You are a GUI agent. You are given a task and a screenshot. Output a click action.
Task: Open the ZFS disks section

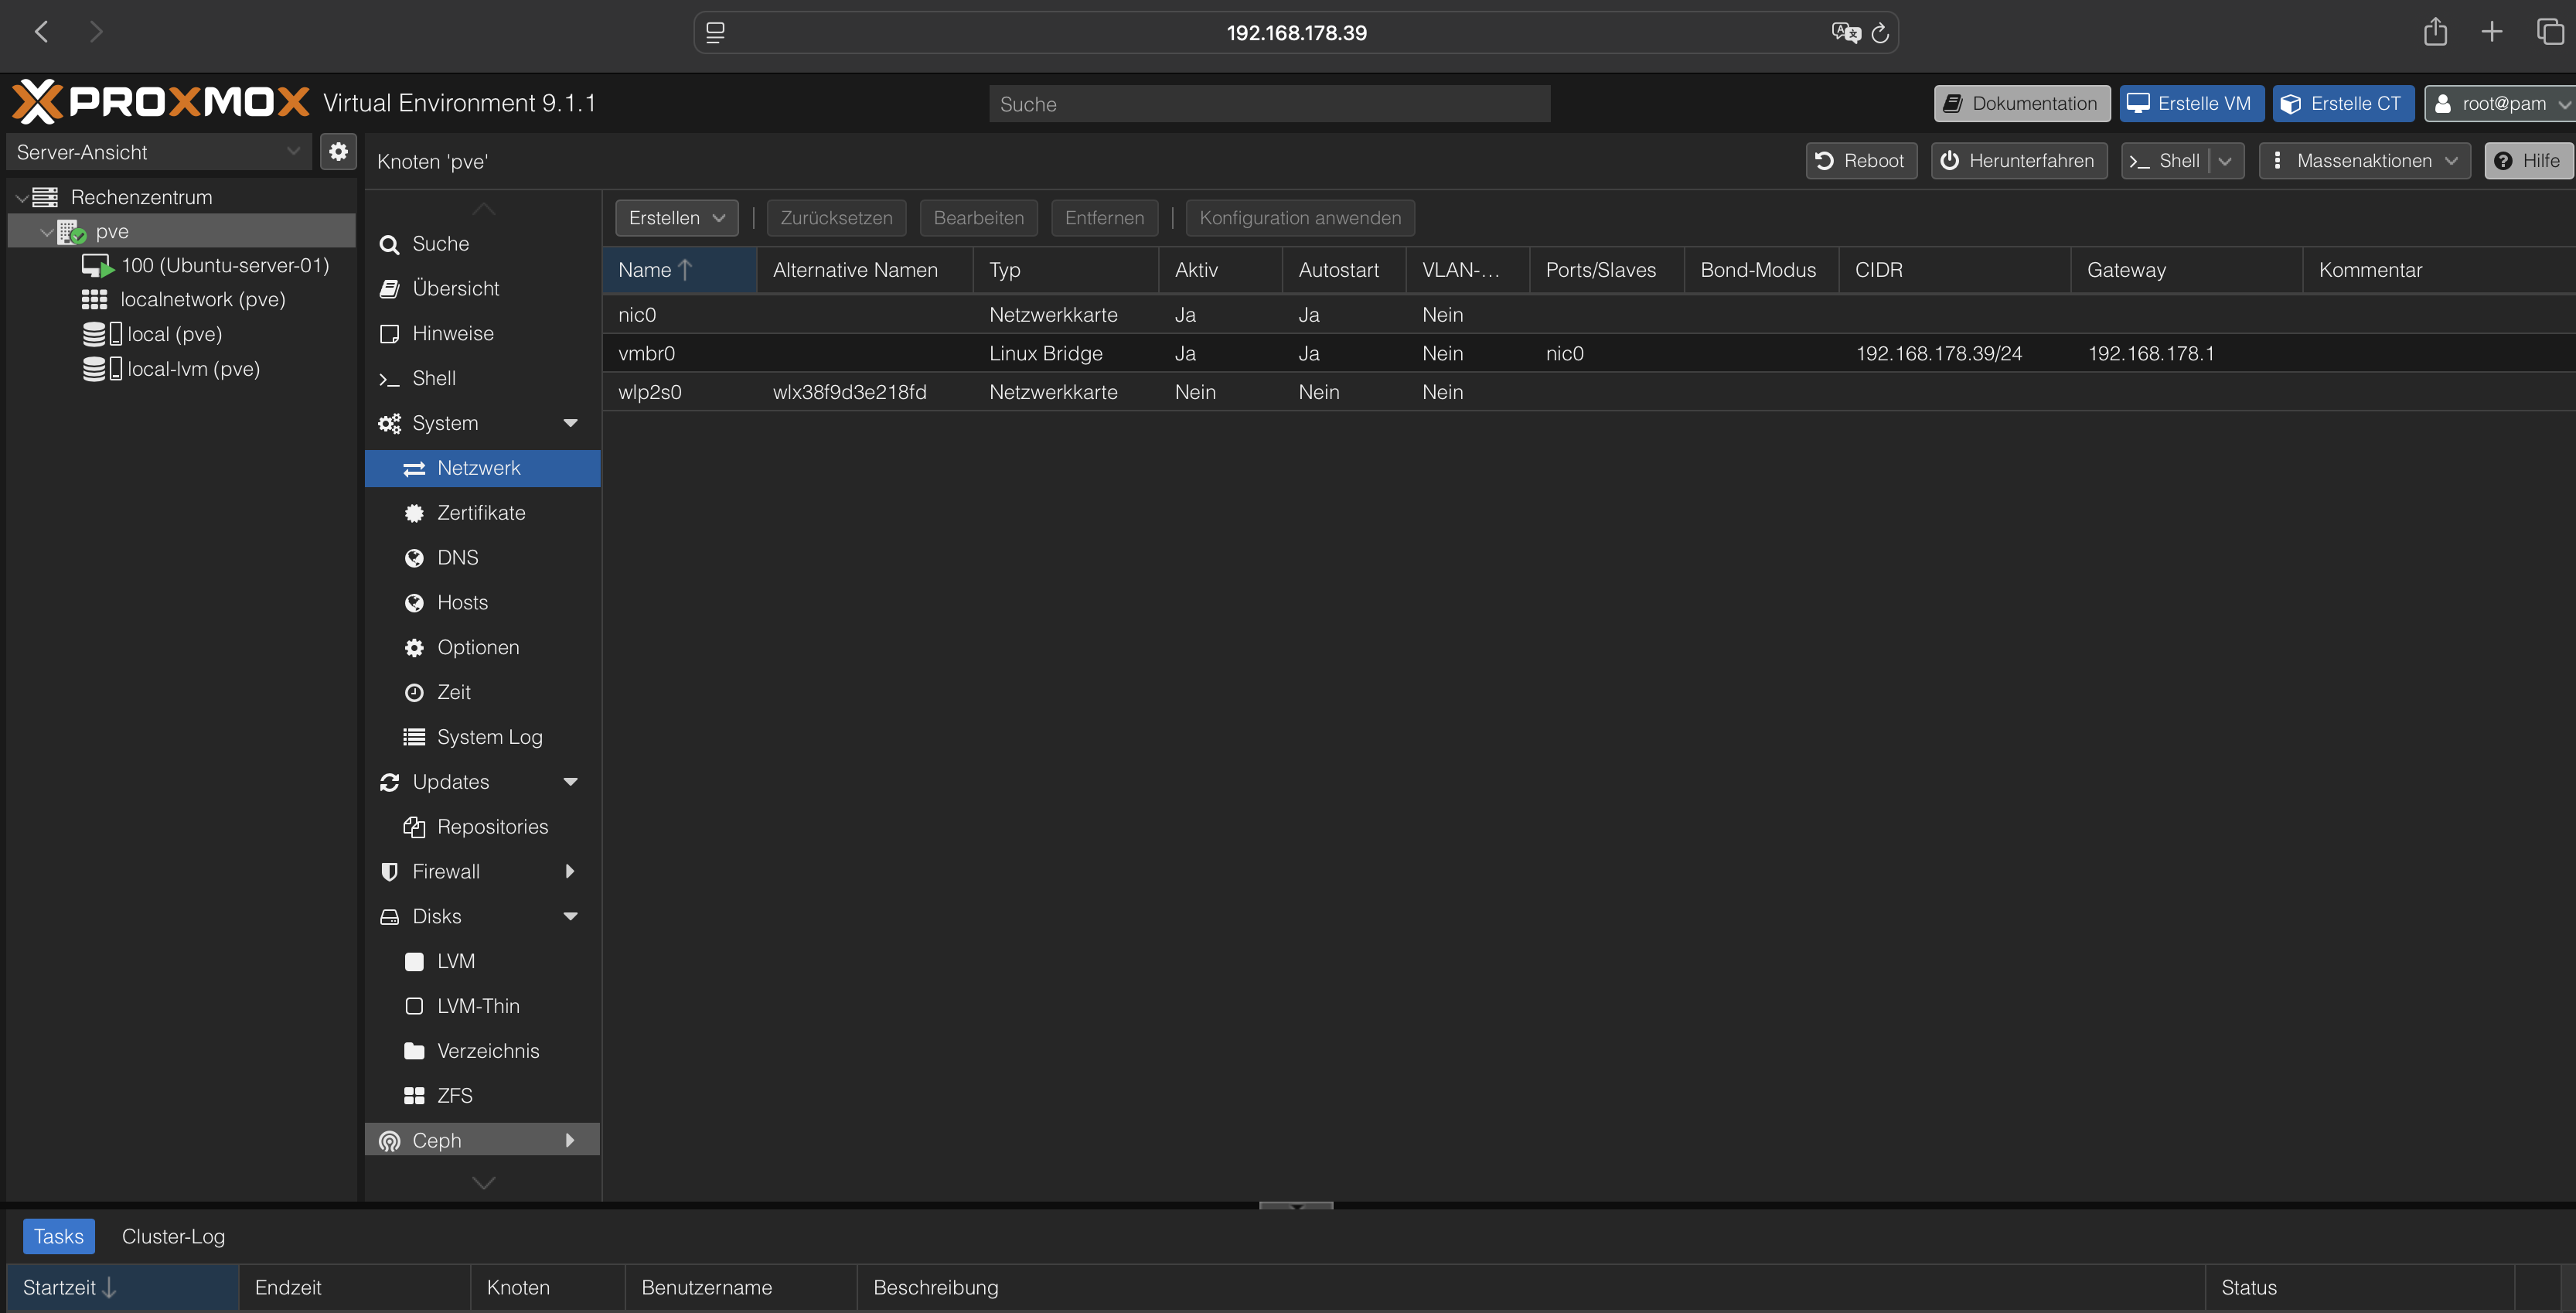[x=454, y=1096]
